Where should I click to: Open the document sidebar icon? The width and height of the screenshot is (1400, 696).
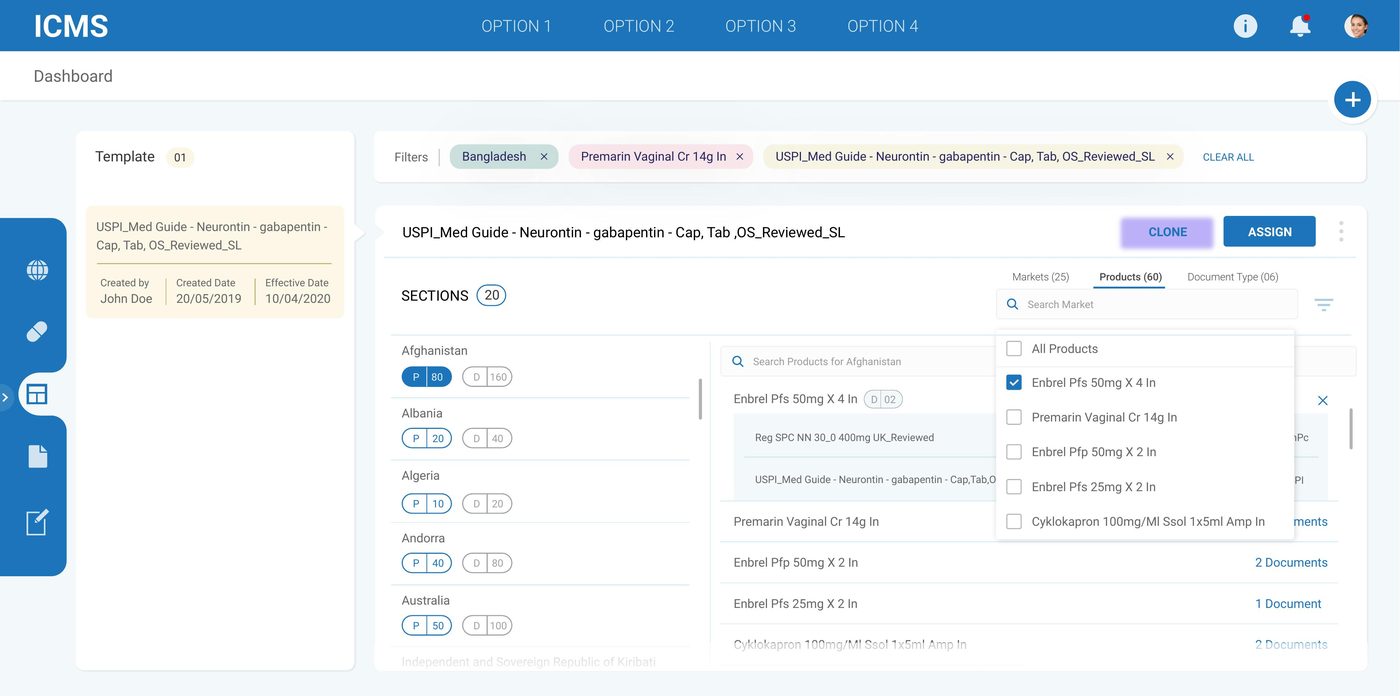click(37, 457)
